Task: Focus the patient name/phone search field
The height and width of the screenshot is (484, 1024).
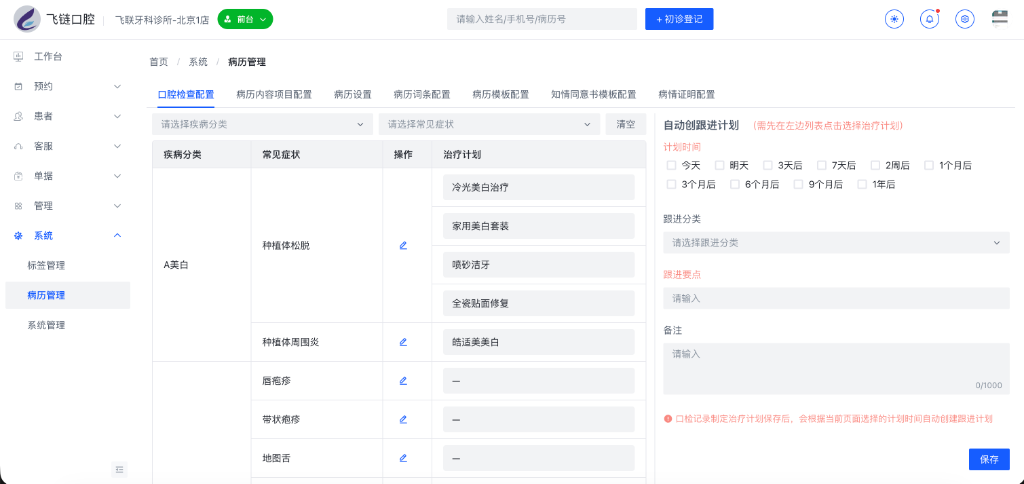Action: tap(542, 19)
